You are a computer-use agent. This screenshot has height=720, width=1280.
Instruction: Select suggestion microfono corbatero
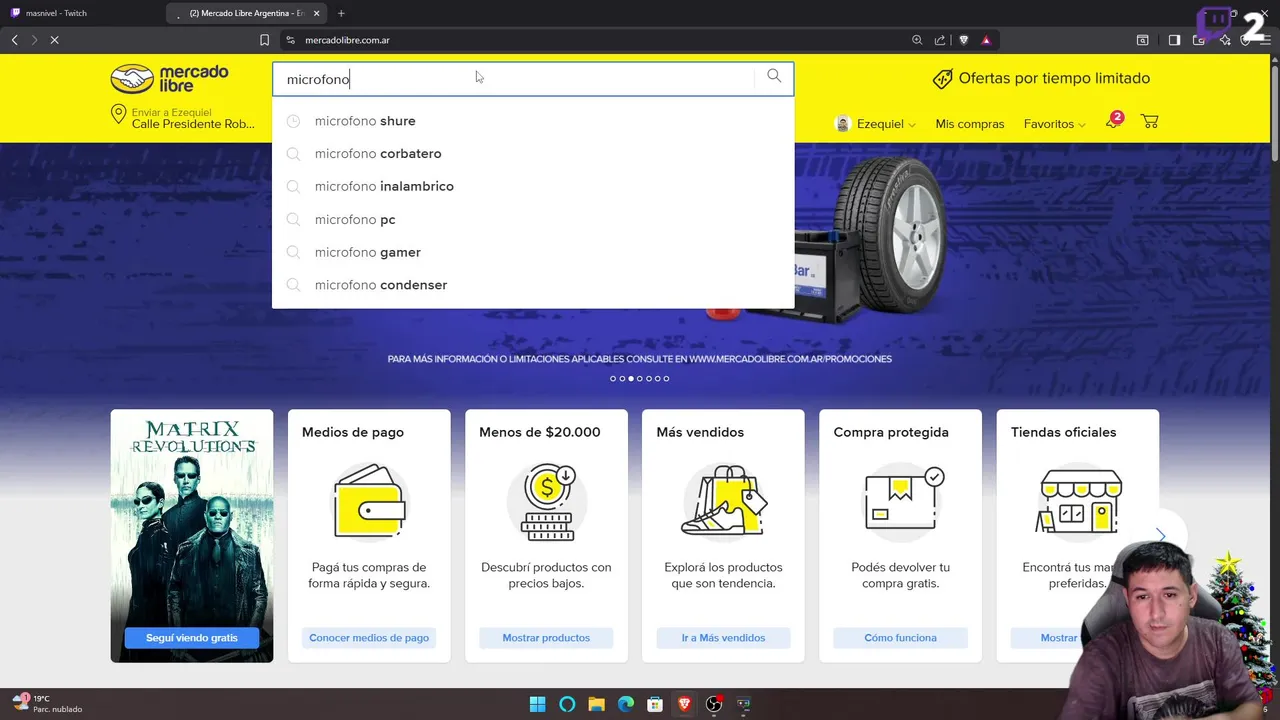(533, 154)
